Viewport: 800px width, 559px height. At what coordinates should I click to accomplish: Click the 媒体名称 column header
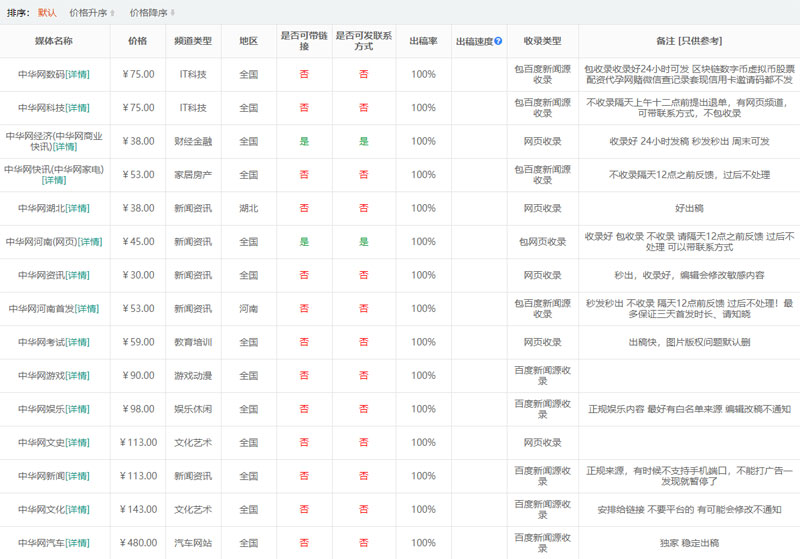click(54, 41)
